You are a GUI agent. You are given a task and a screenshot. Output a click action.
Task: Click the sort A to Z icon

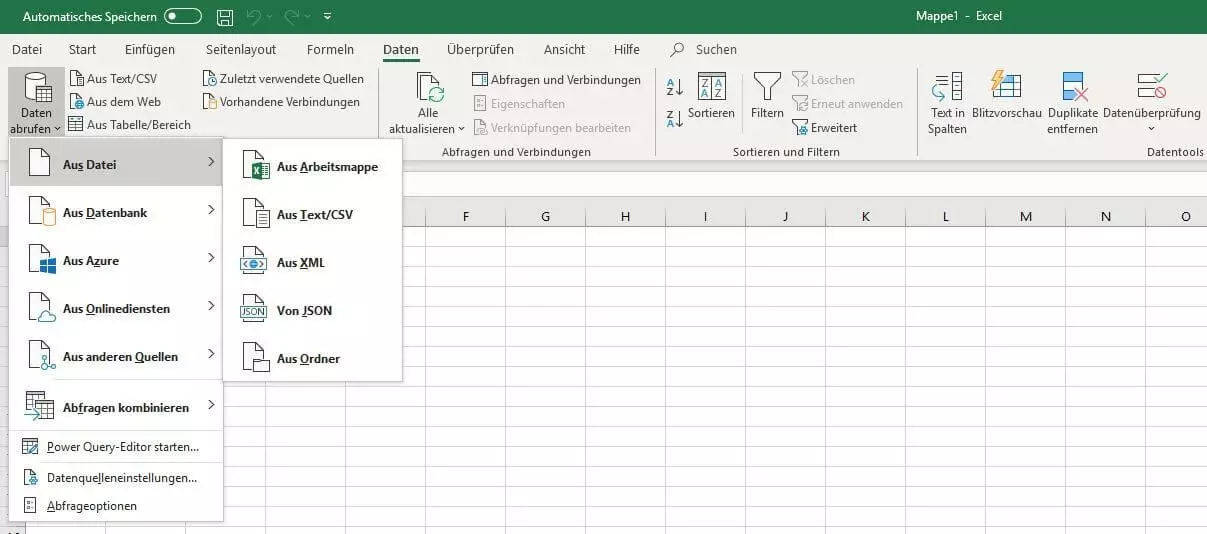[675, 87]
